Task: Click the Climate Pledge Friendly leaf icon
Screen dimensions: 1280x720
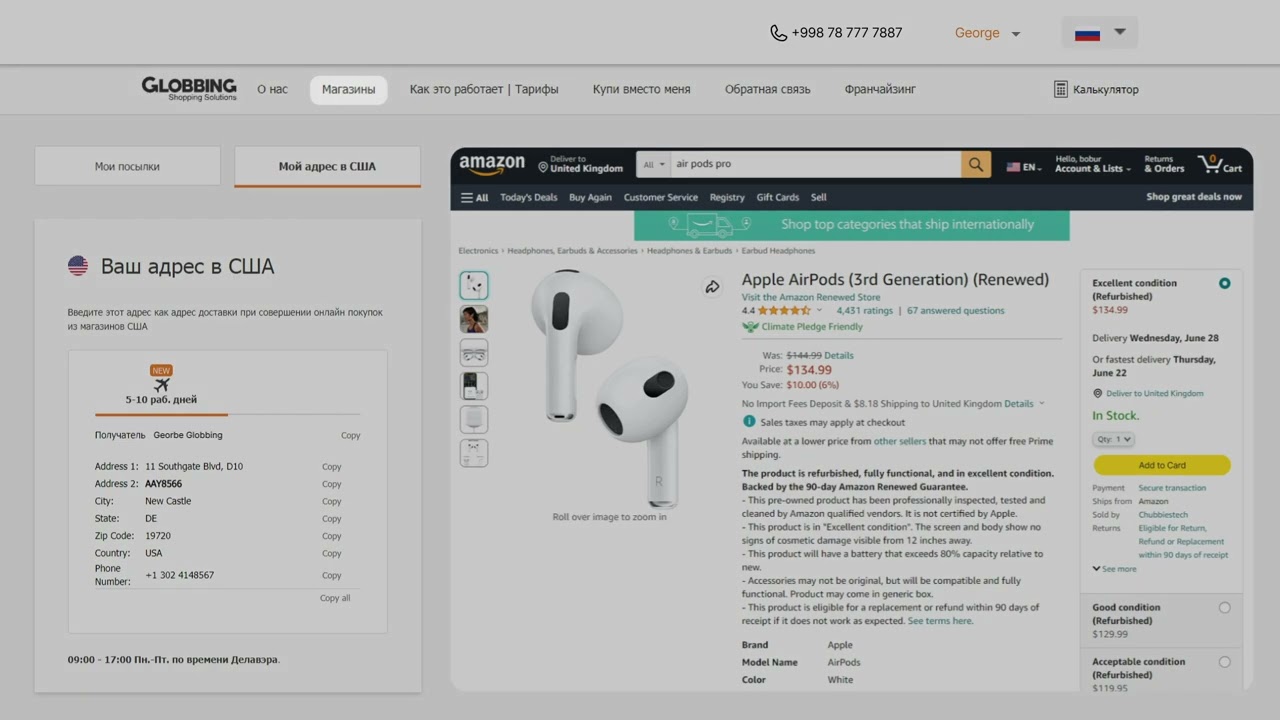Action: click(x=750, y=327)
